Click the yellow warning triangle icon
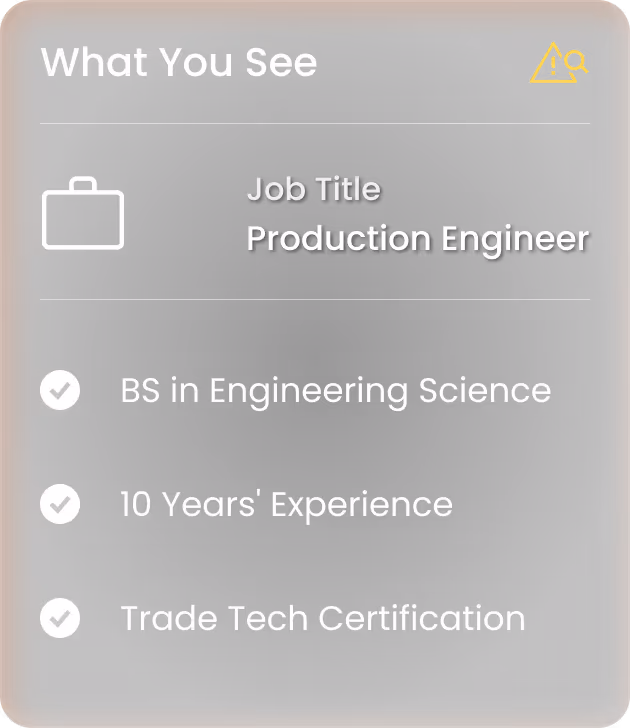 tap(551, 63)
